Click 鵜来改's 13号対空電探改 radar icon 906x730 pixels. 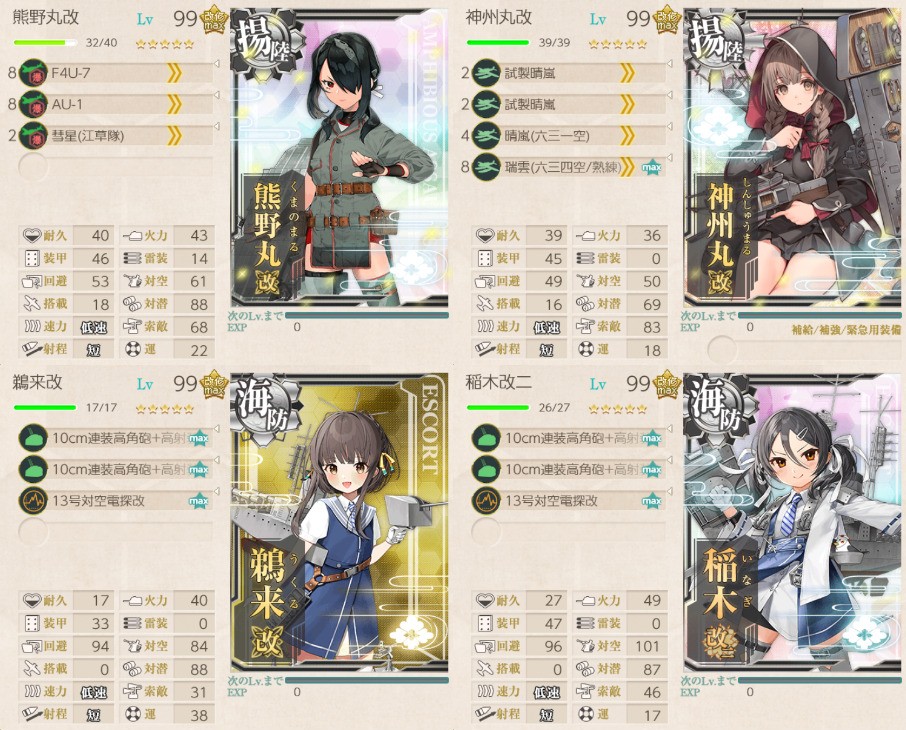coord(33,501)
